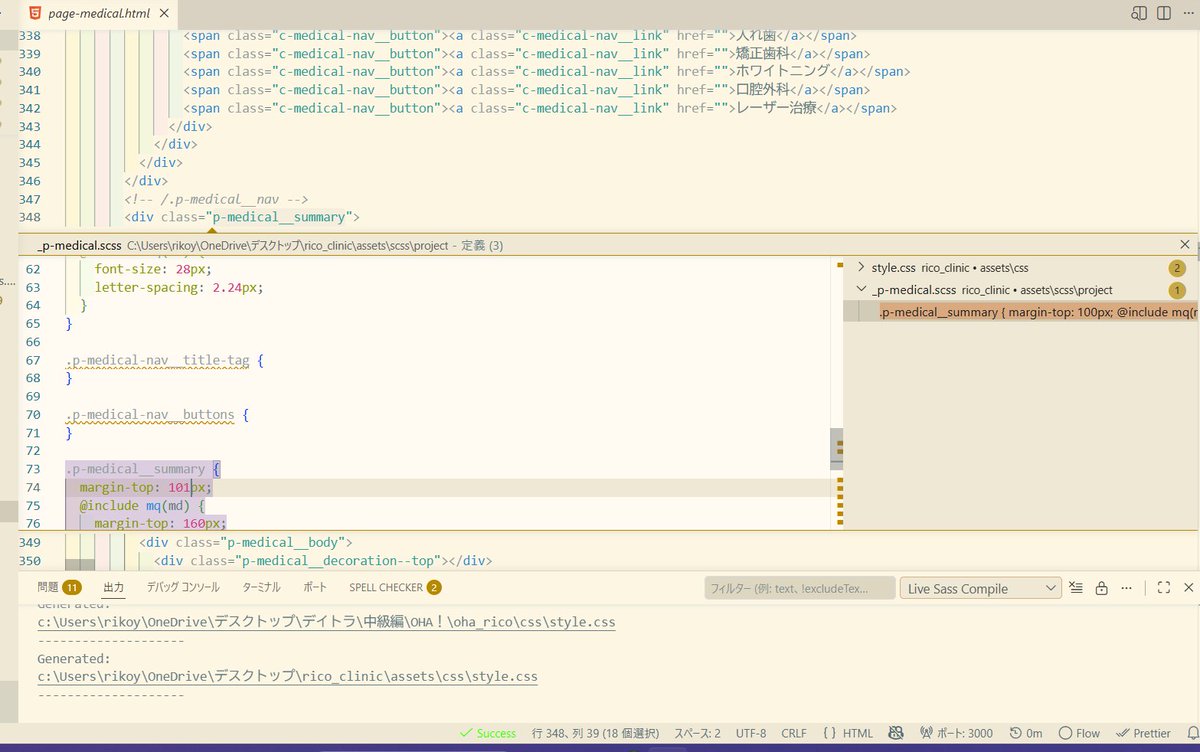The image size is (1200, 752).
Task: Click the 0m time tracker status item
Action: pyautogui.click(x=1026, y=733)
